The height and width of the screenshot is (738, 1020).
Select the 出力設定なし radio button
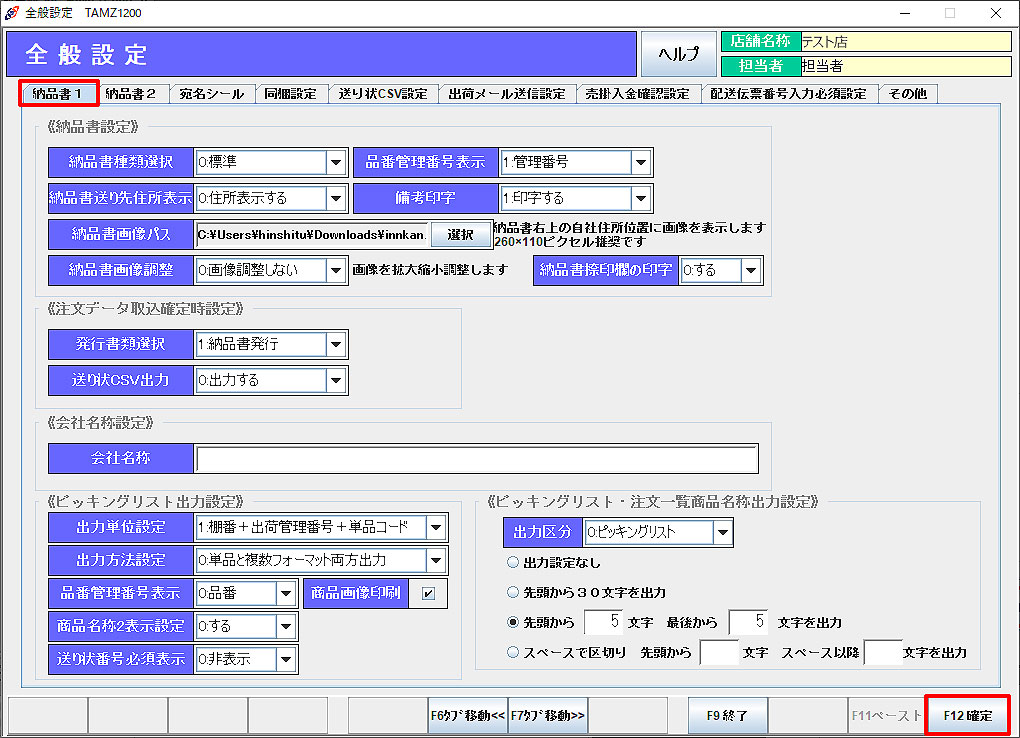512,562
